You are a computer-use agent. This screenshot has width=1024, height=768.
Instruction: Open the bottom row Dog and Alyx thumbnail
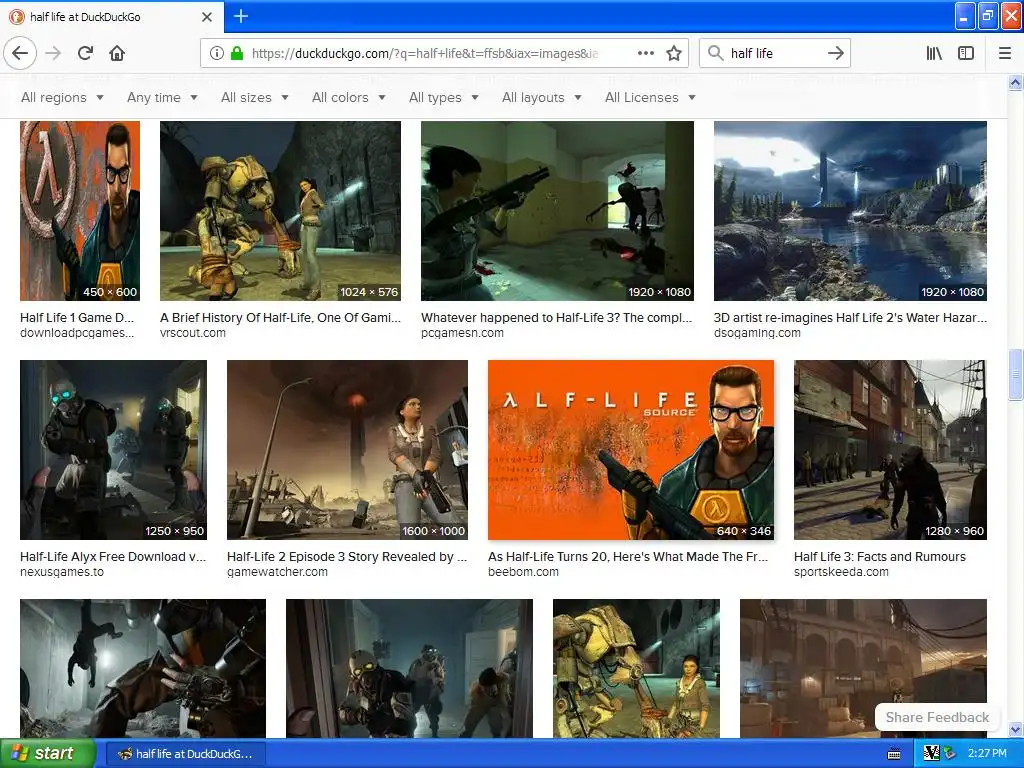pos(636,668)
